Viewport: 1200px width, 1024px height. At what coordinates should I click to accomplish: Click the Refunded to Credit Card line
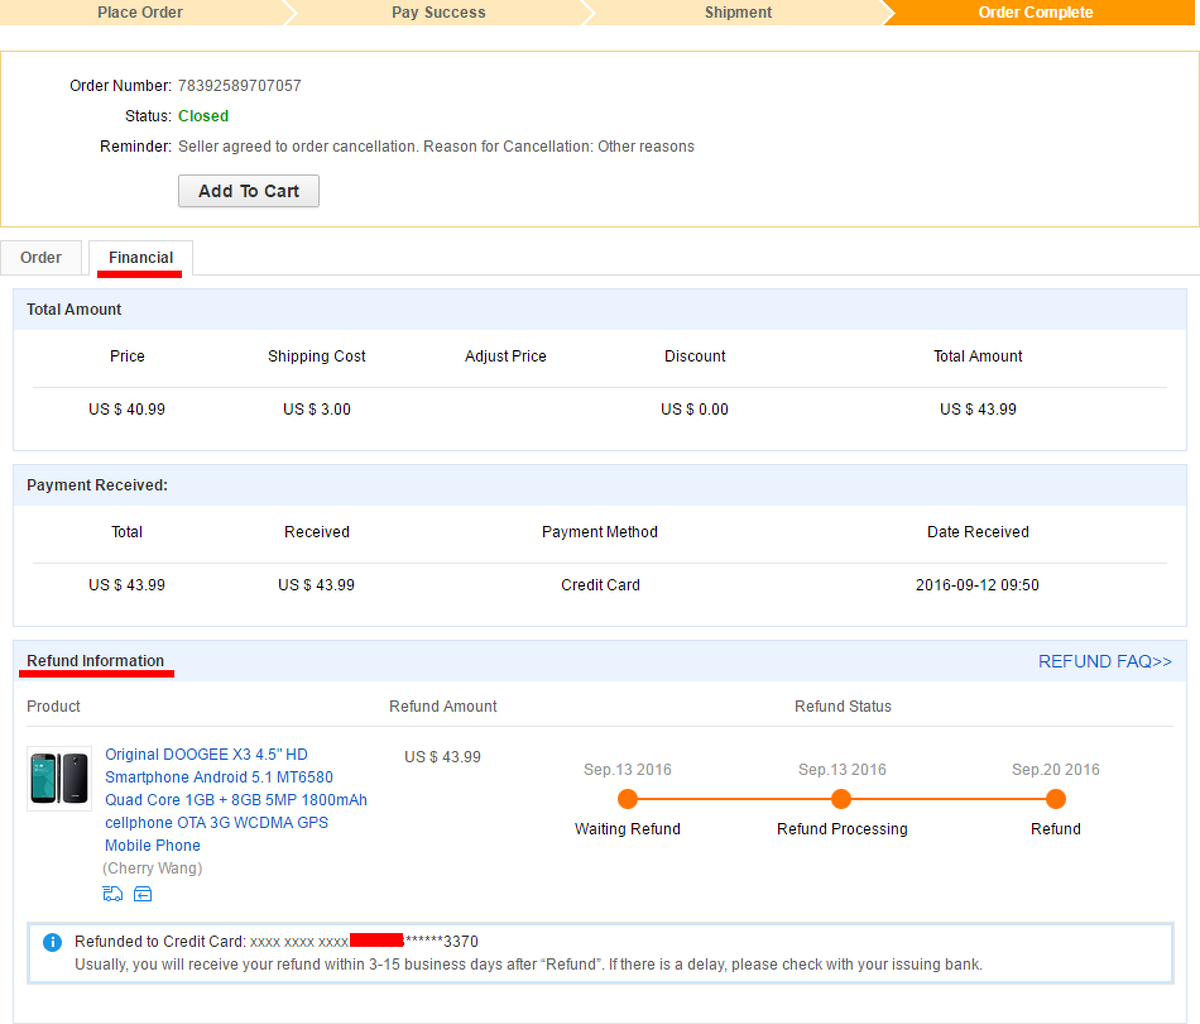(276, 942)
